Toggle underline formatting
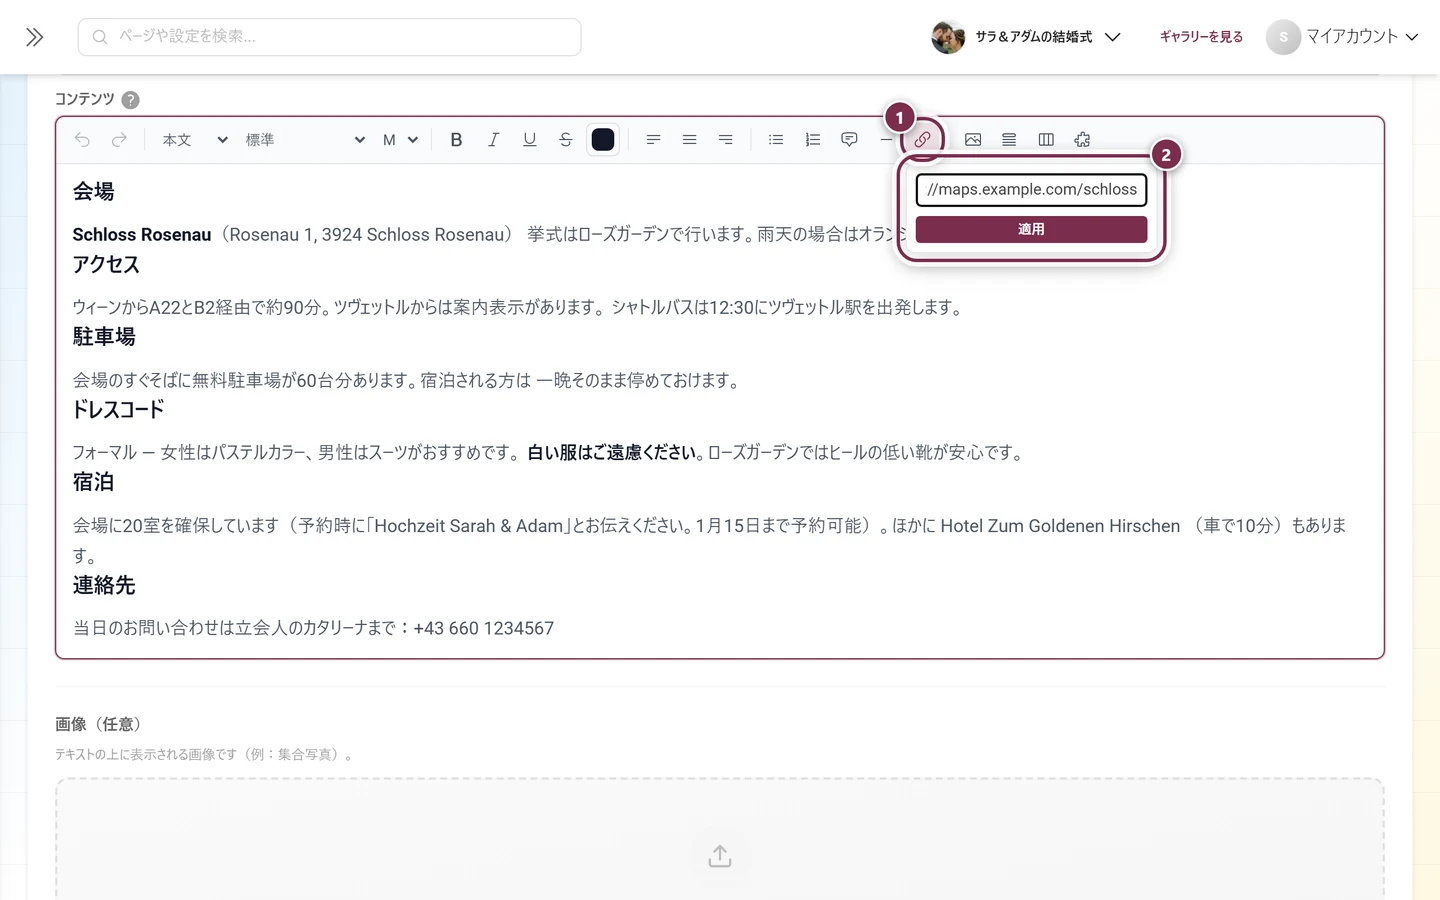 (x=529, y=140)
